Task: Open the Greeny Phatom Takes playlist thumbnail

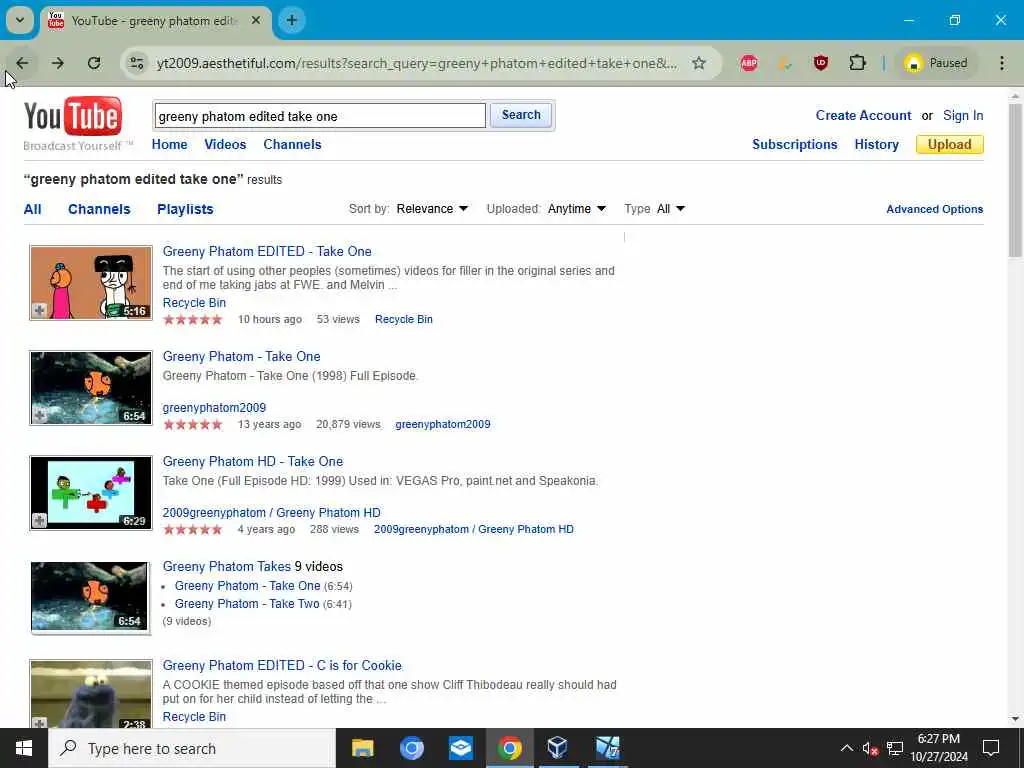Action: pos(90,597)
